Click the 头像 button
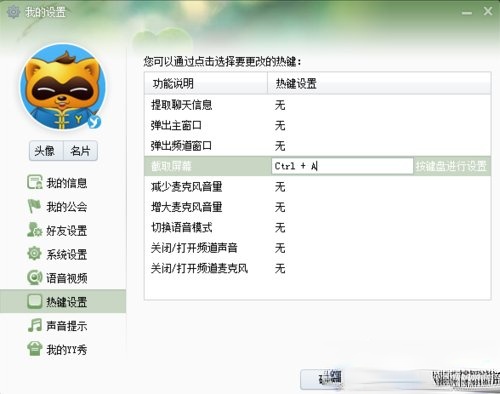500x394 pixels. (46, 151)
